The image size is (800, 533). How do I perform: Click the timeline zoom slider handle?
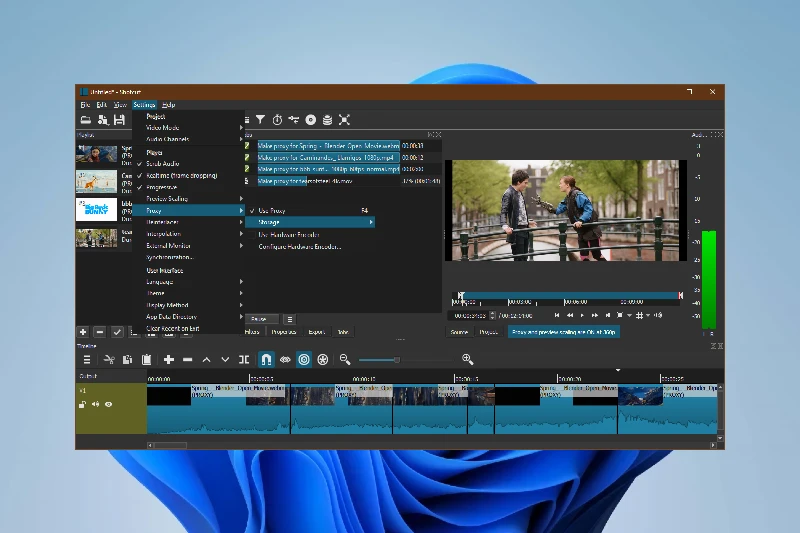[397, 360]
